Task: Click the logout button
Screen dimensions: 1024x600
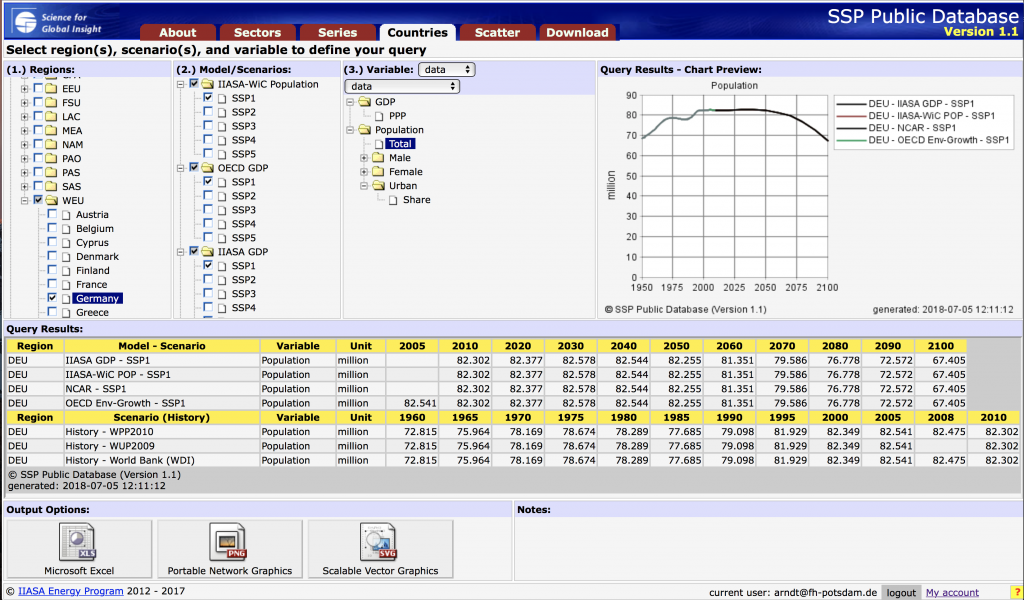Action: (901, 592)
